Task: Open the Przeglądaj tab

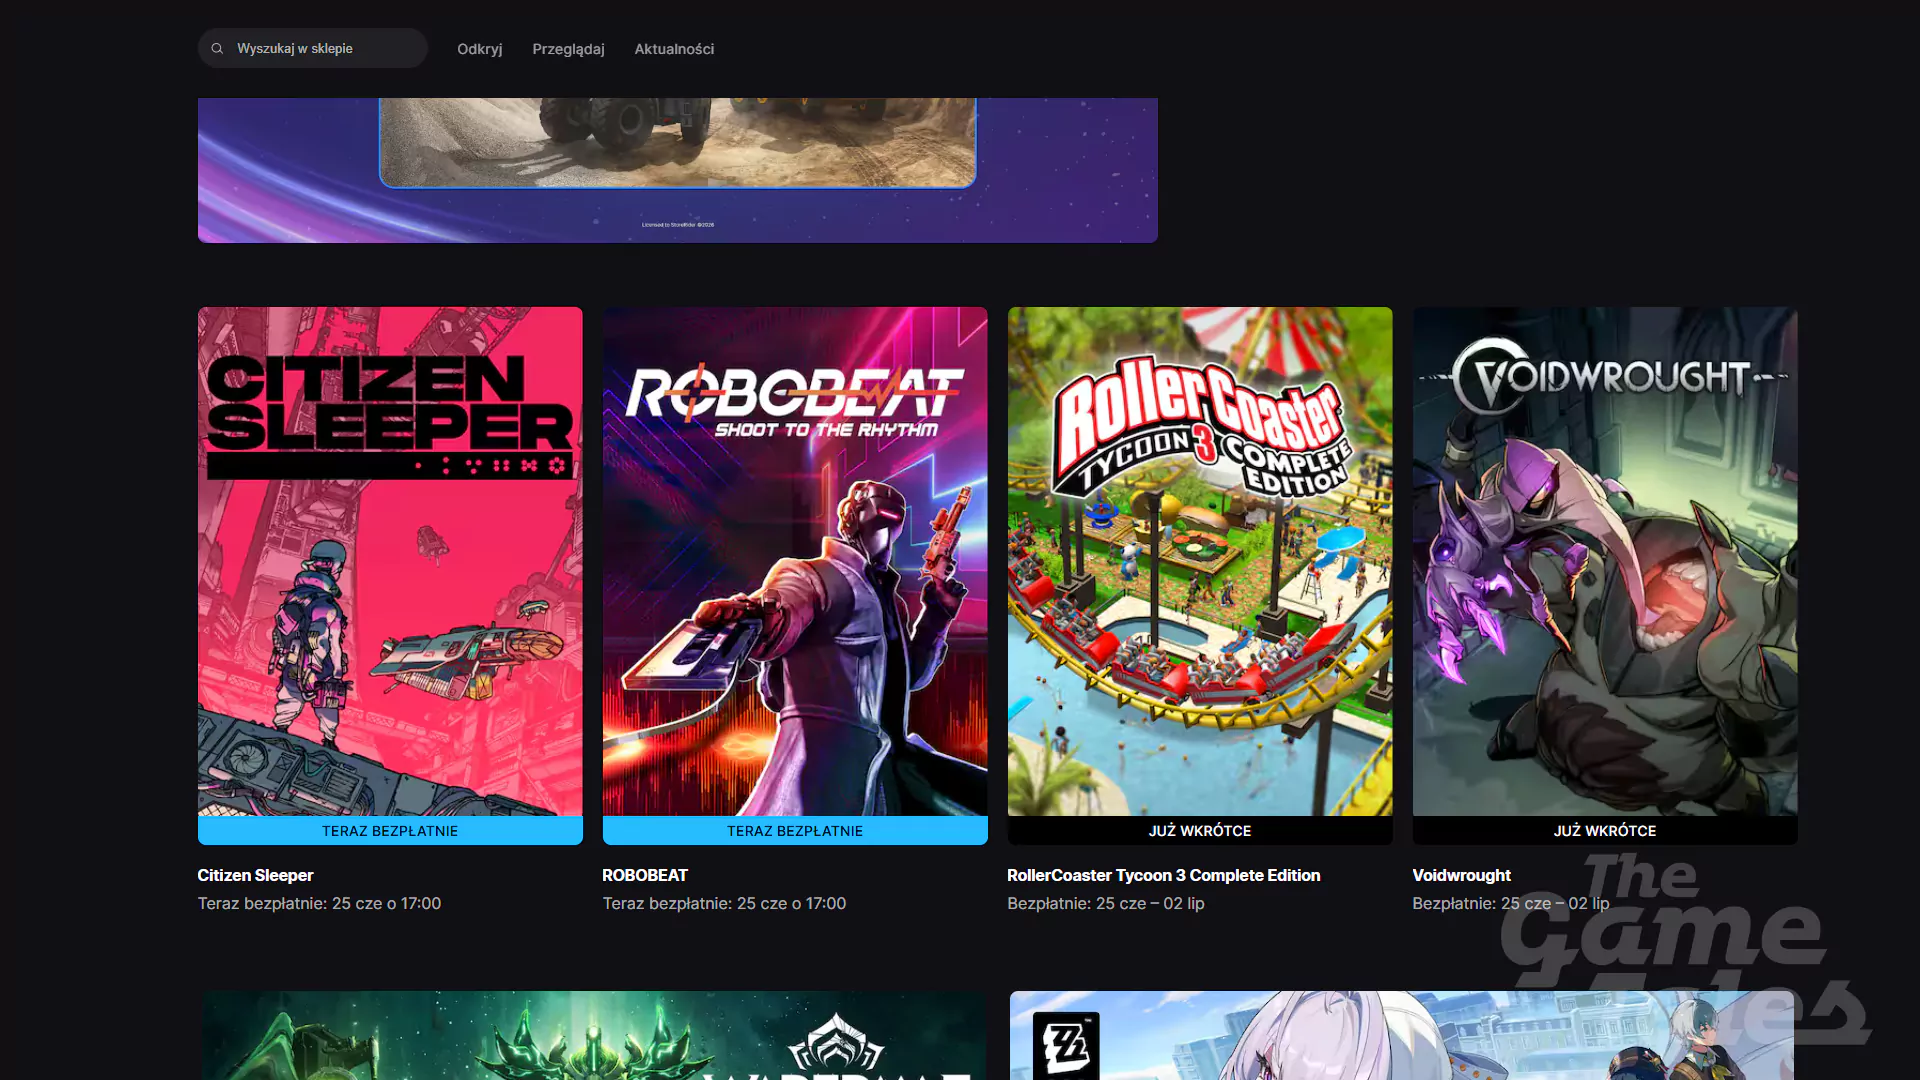Action: (x=568, y=48)
